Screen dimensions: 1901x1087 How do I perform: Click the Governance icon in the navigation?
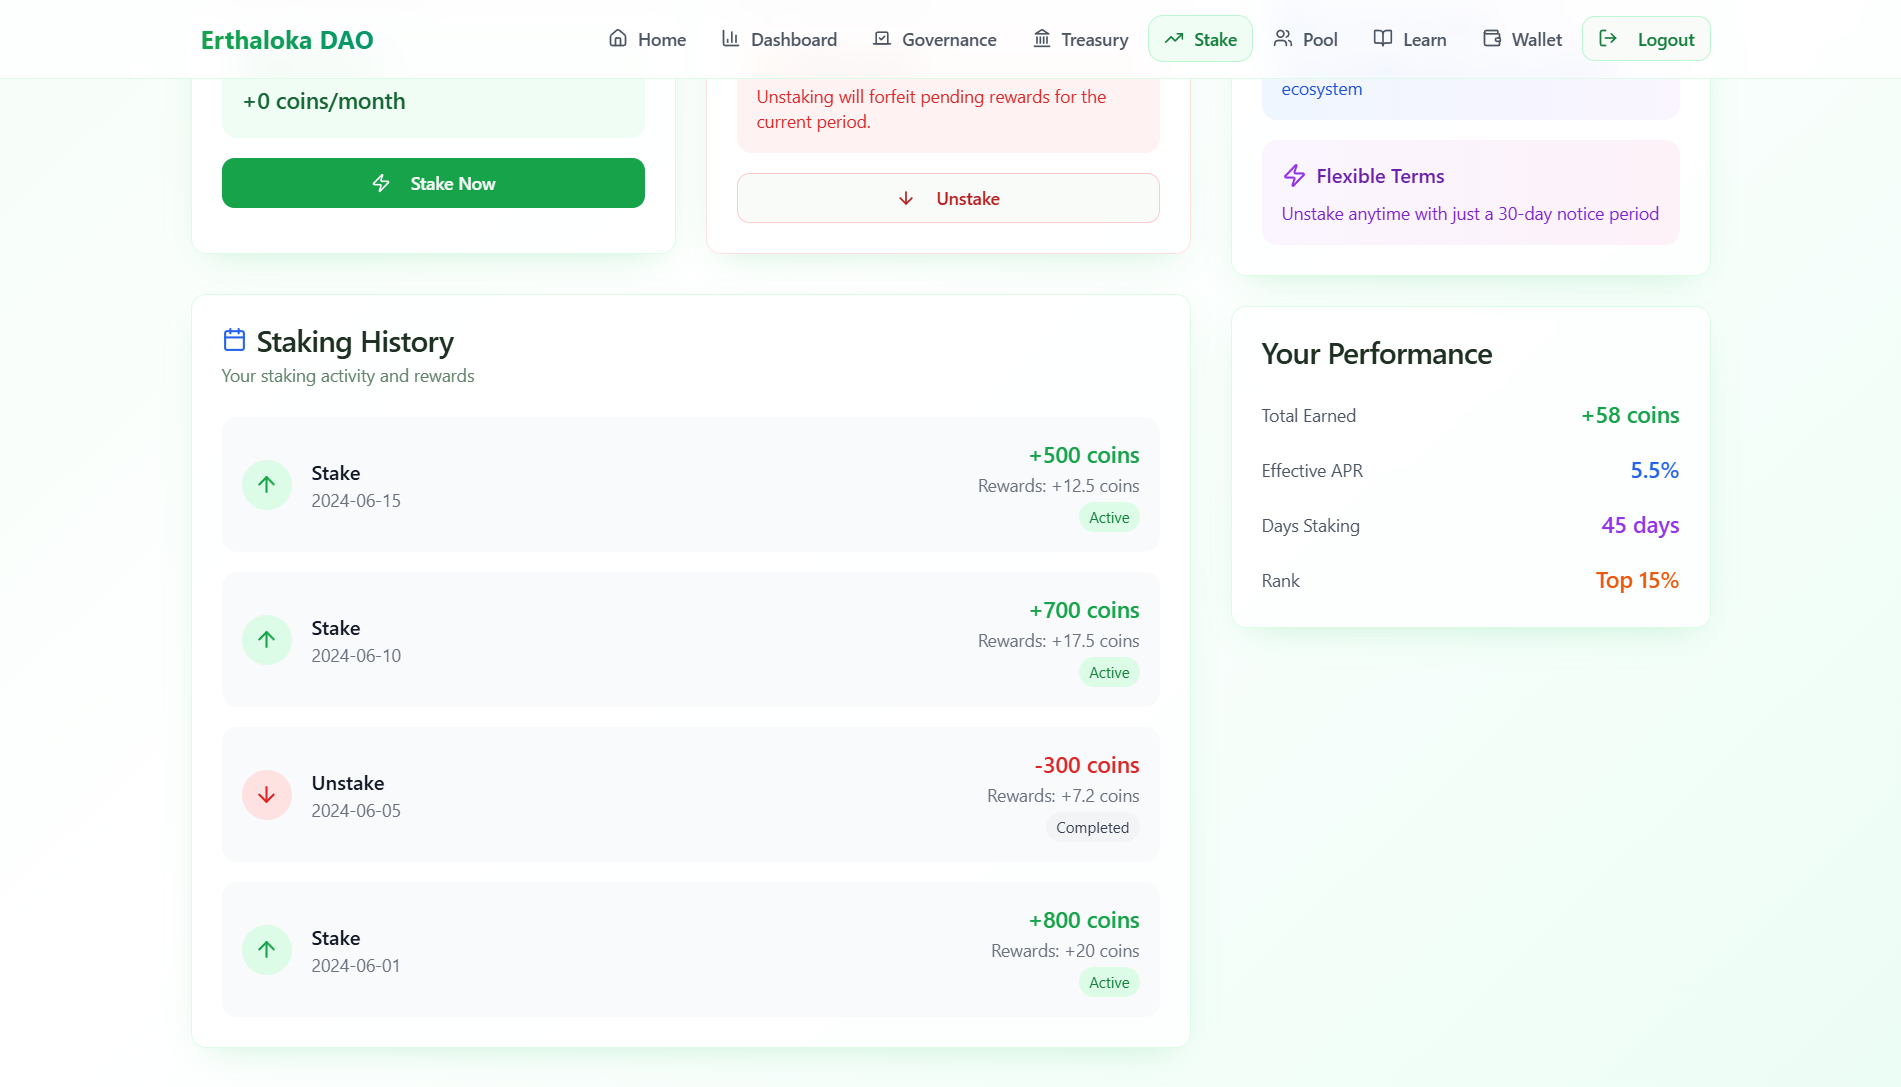click(882, 39)
